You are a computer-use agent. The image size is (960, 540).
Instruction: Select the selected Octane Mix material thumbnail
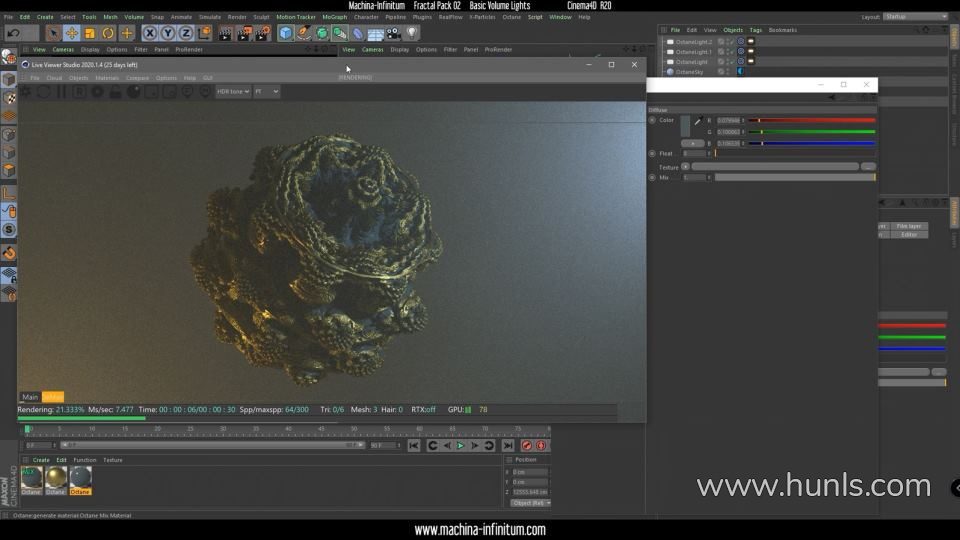pos(80,478)
